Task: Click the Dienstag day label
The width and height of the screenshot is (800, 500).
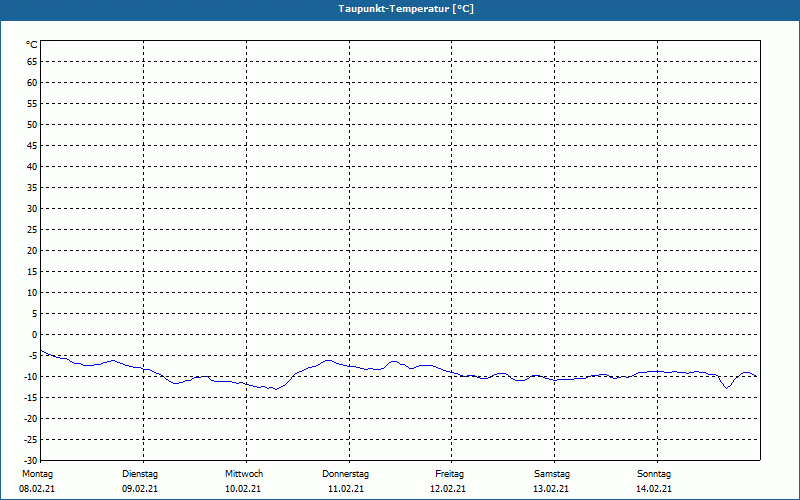Action: coord(140,474)
